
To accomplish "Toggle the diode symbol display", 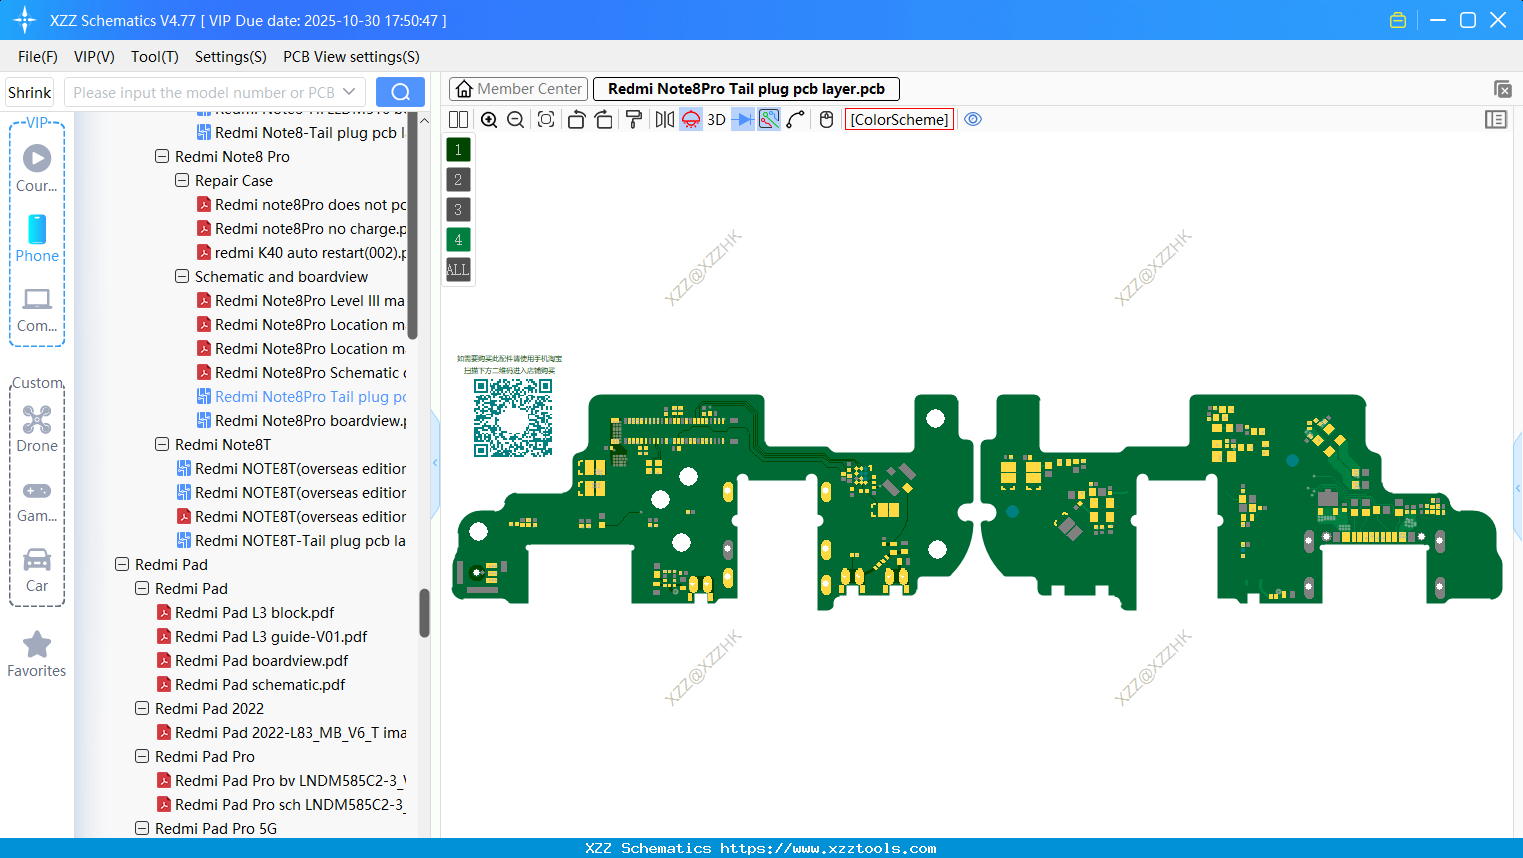I will coord(743,120).
